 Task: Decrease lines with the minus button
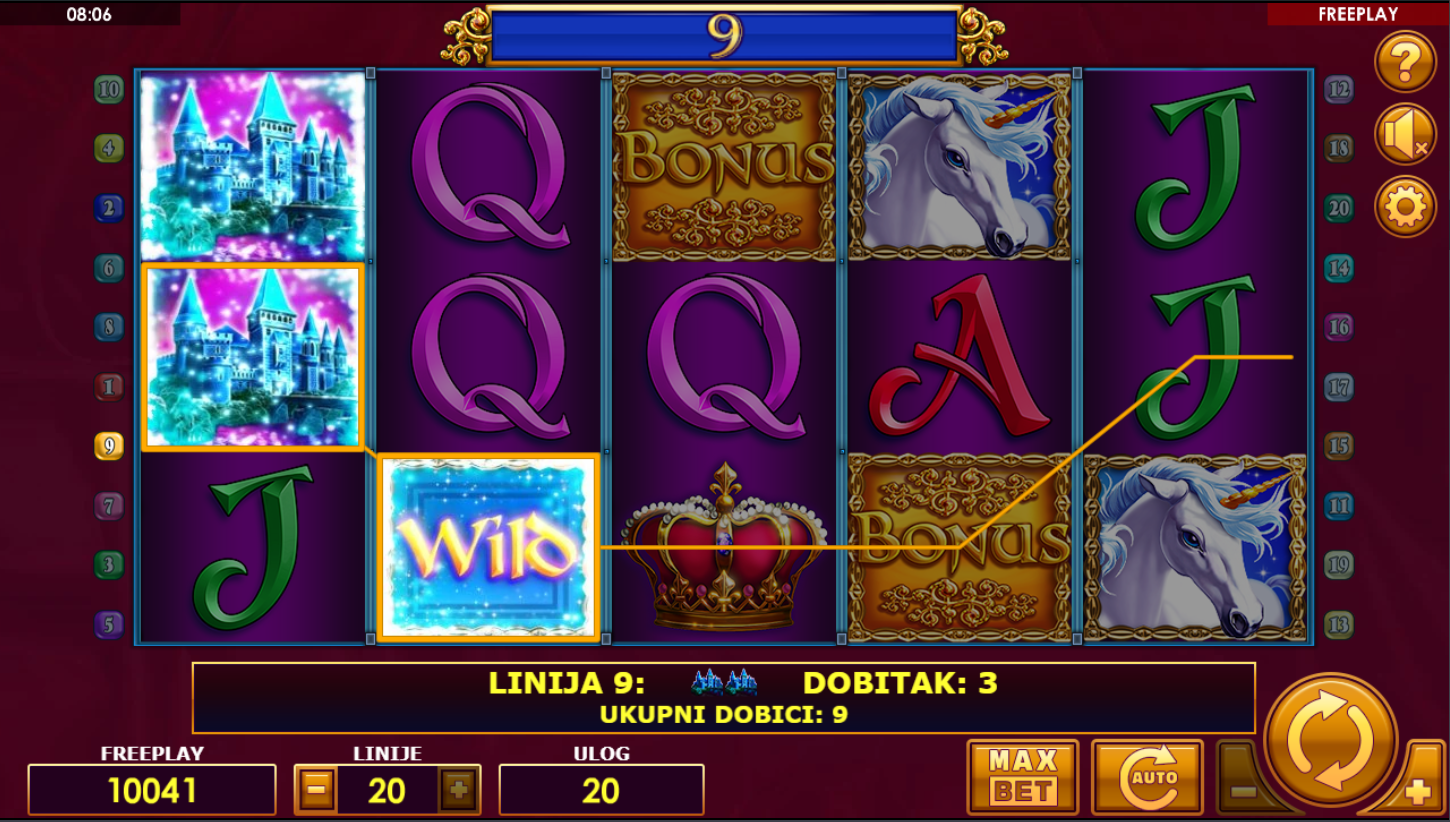coord(316,791)
